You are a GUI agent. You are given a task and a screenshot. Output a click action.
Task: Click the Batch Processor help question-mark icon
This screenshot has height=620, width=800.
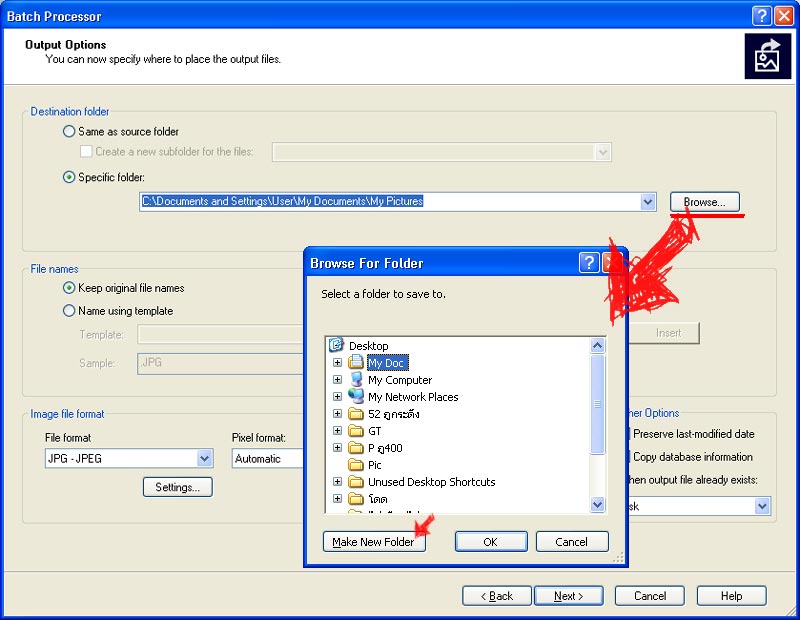pyautogui.click(x=761, y=16)
